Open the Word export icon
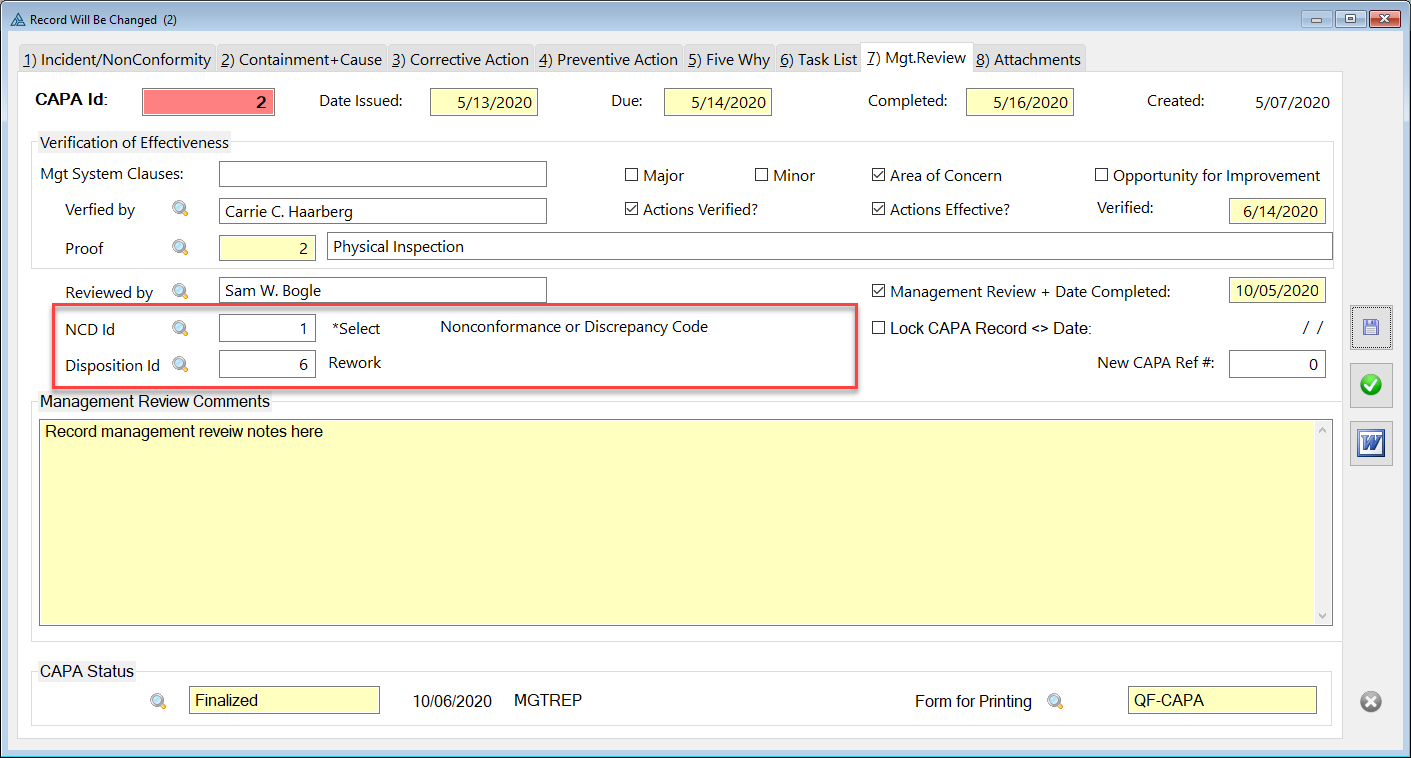1411x758 pixels. (x=1371, y=442)
